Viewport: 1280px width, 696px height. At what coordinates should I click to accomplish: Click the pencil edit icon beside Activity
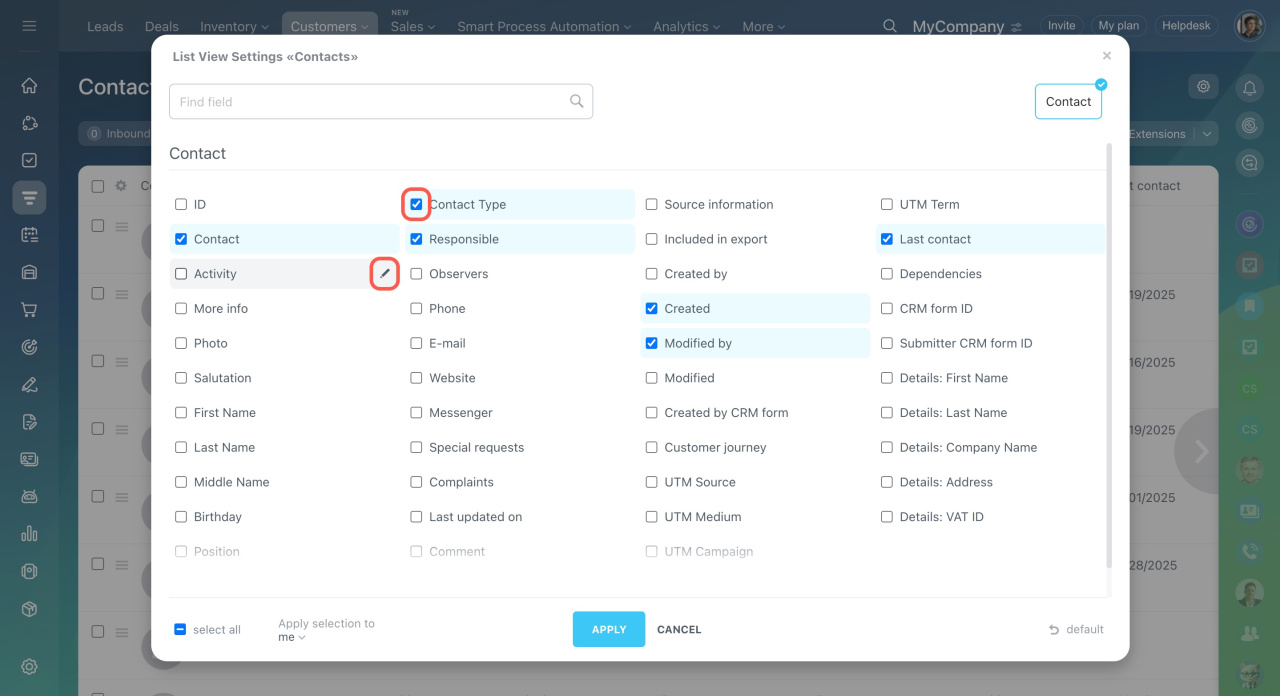[x=385, y=274]
